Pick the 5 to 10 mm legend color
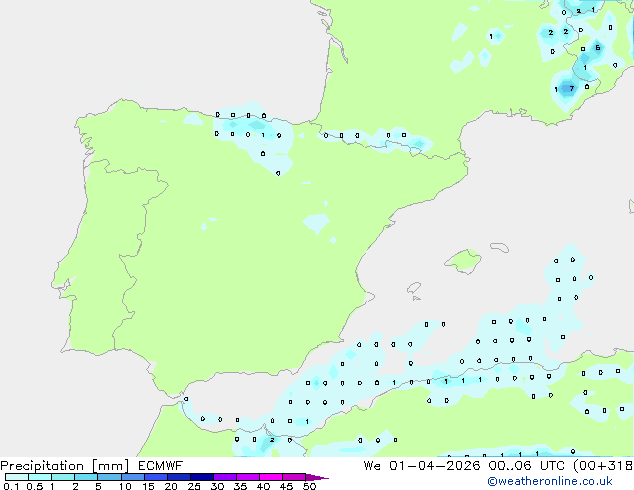This screenshot has width=634, height=490. (x=109, y=477)
